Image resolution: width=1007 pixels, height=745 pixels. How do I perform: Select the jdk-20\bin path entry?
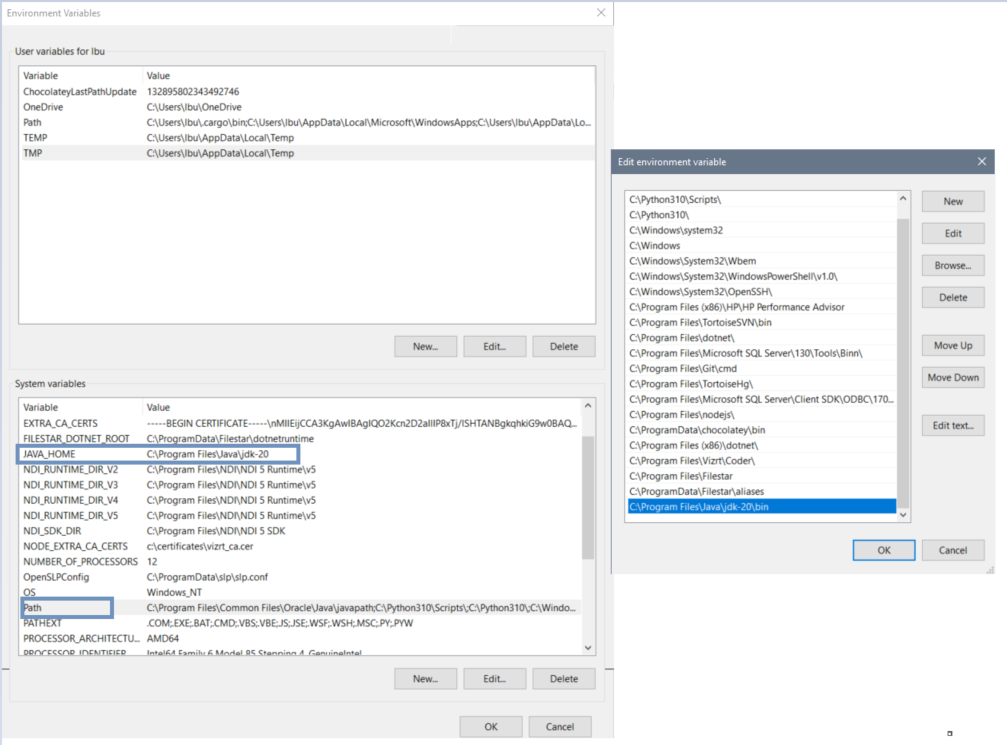[x=699, y=507]
